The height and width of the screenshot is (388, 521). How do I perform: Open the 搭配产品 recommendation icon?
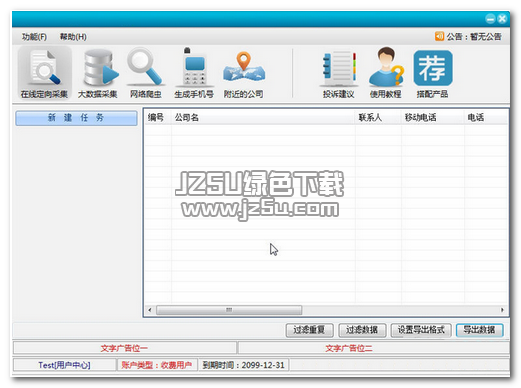point(433,73)
